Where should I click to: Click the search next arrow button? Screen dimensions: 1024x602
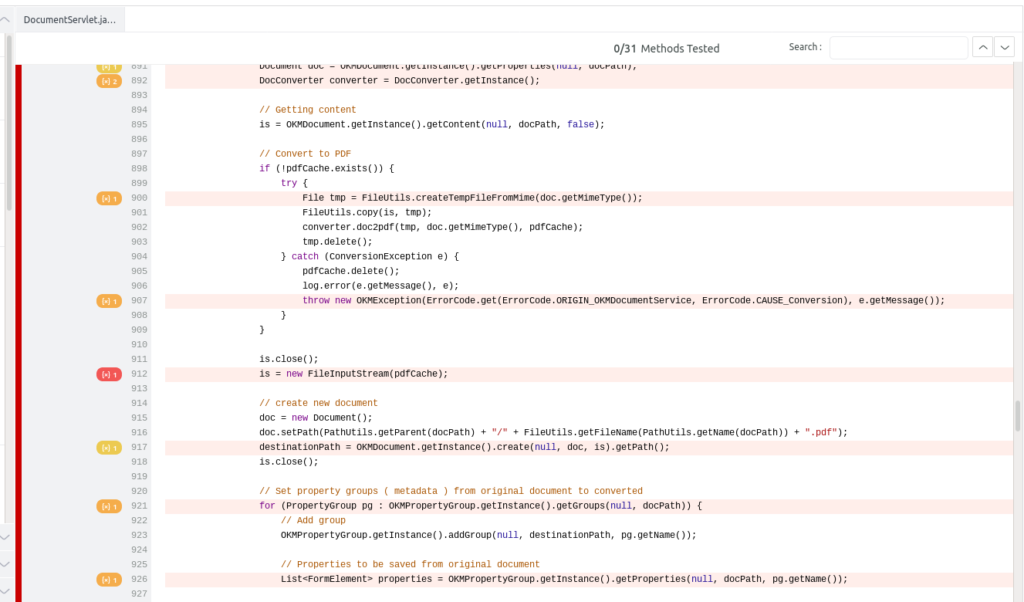[1005, 47]
